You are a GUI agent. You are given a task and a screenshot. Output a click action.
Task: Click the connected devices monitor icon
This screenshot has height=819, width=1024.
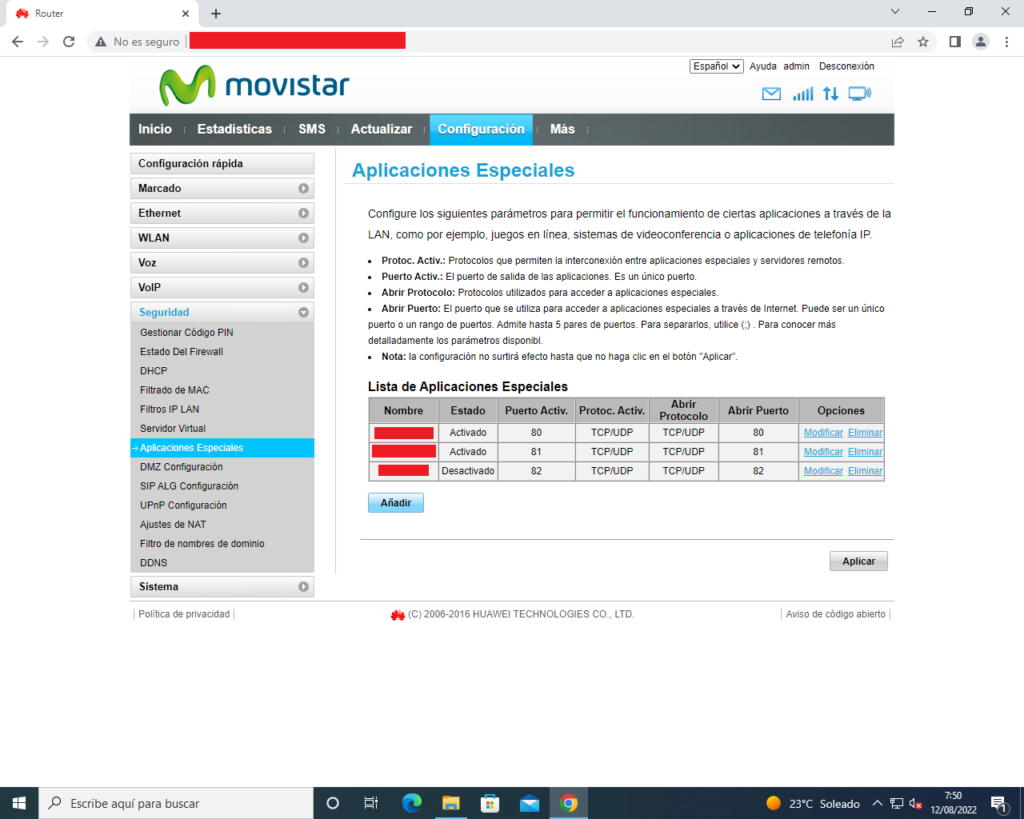coord(859,94)
